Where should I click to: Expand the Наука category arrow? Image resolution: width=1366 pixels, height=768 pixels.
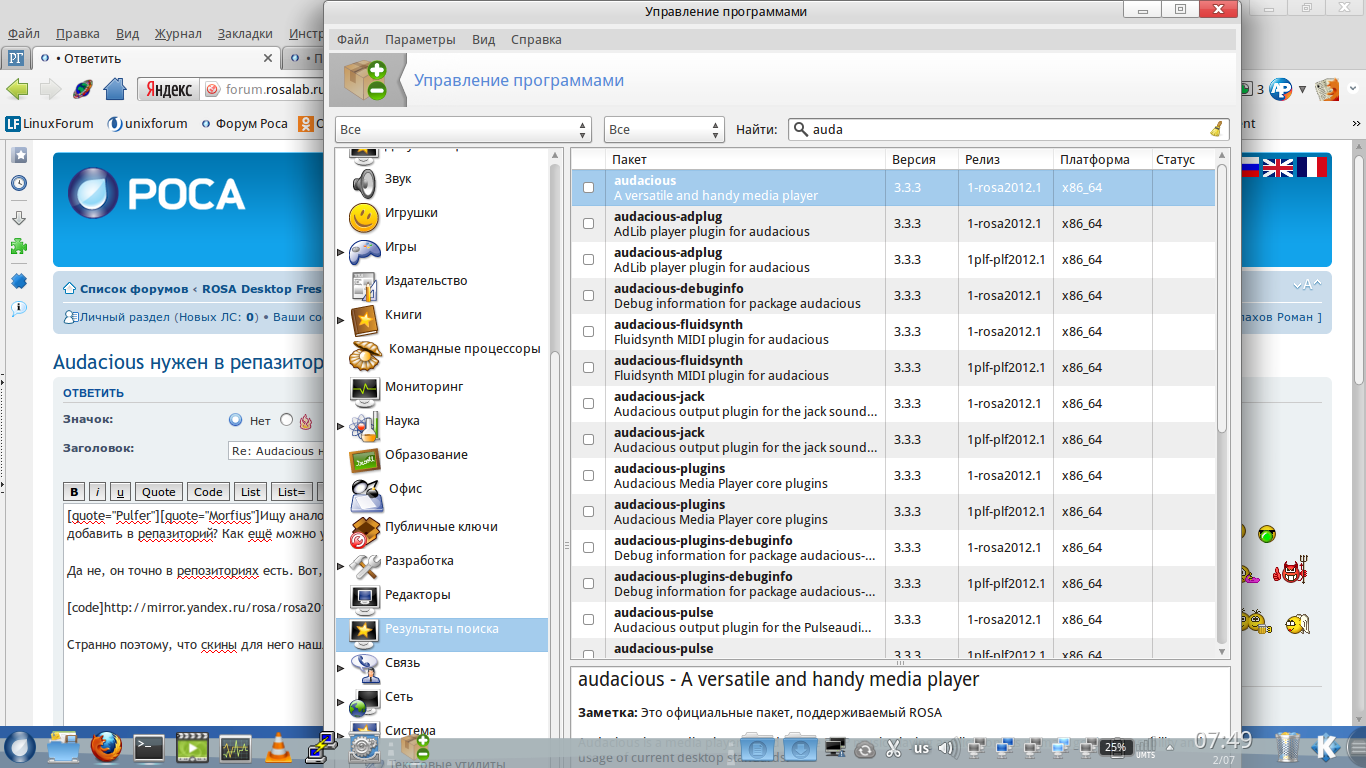click(341, 426)
